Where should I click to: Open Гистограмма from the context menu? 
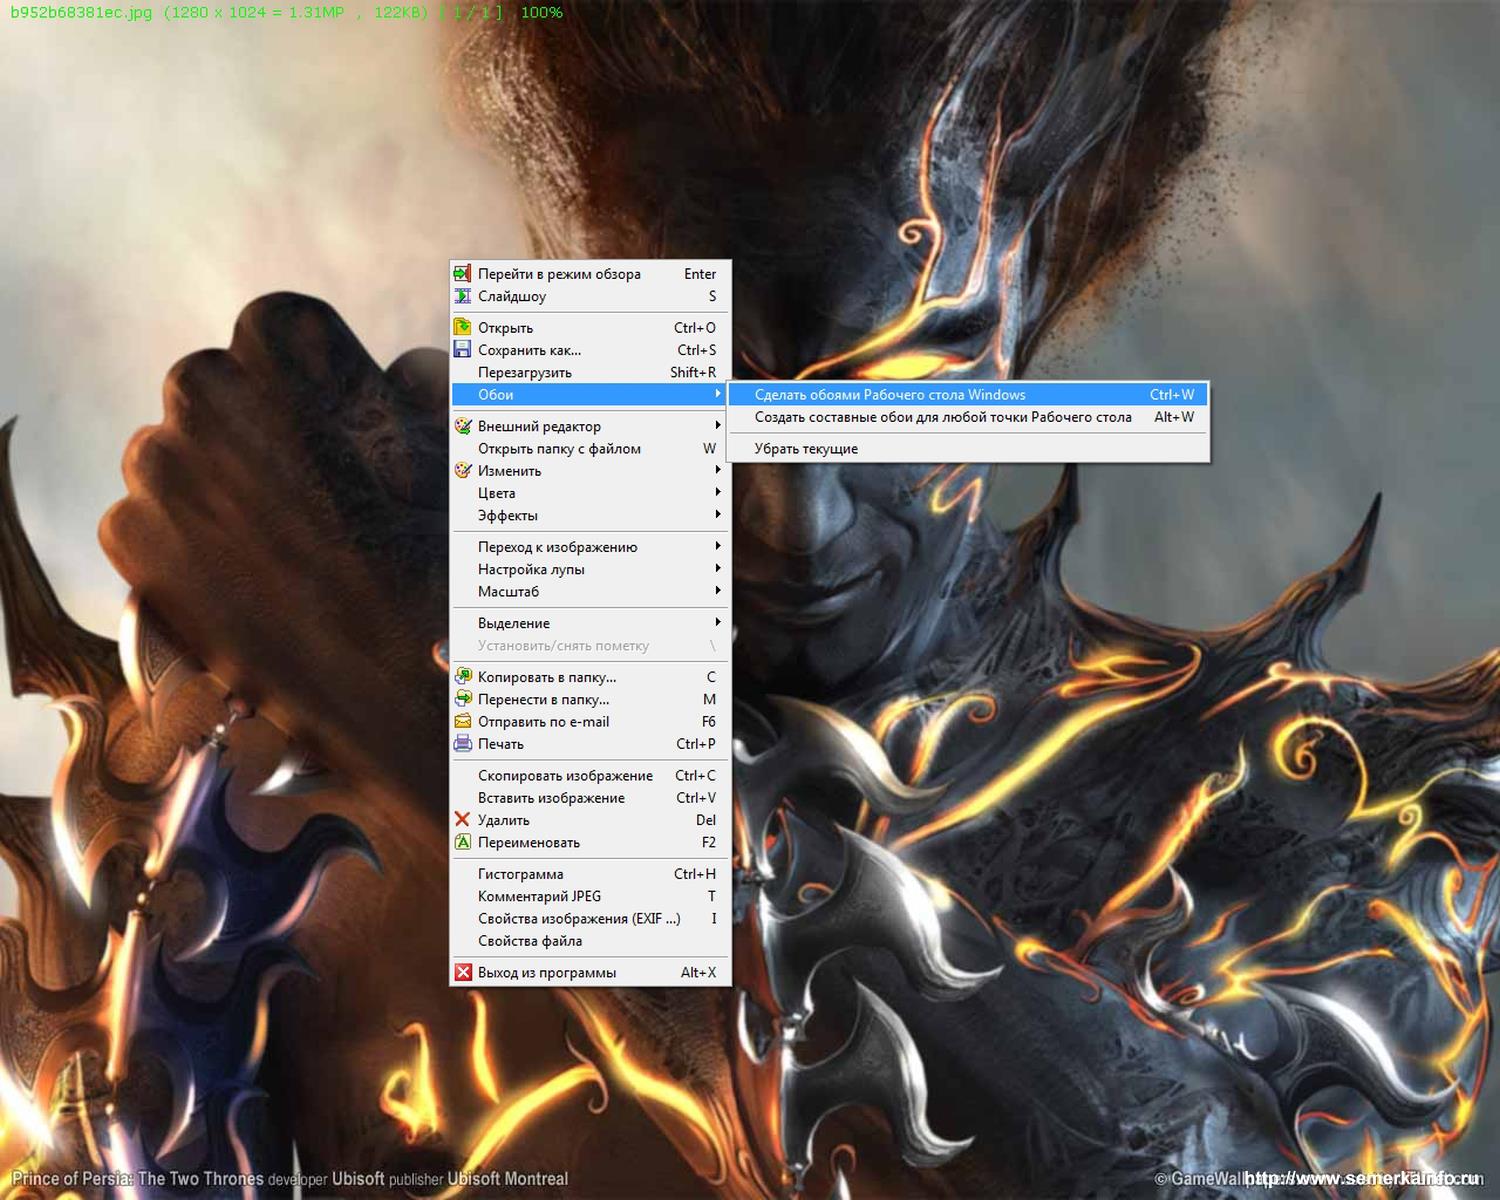[x=521, y=874]
